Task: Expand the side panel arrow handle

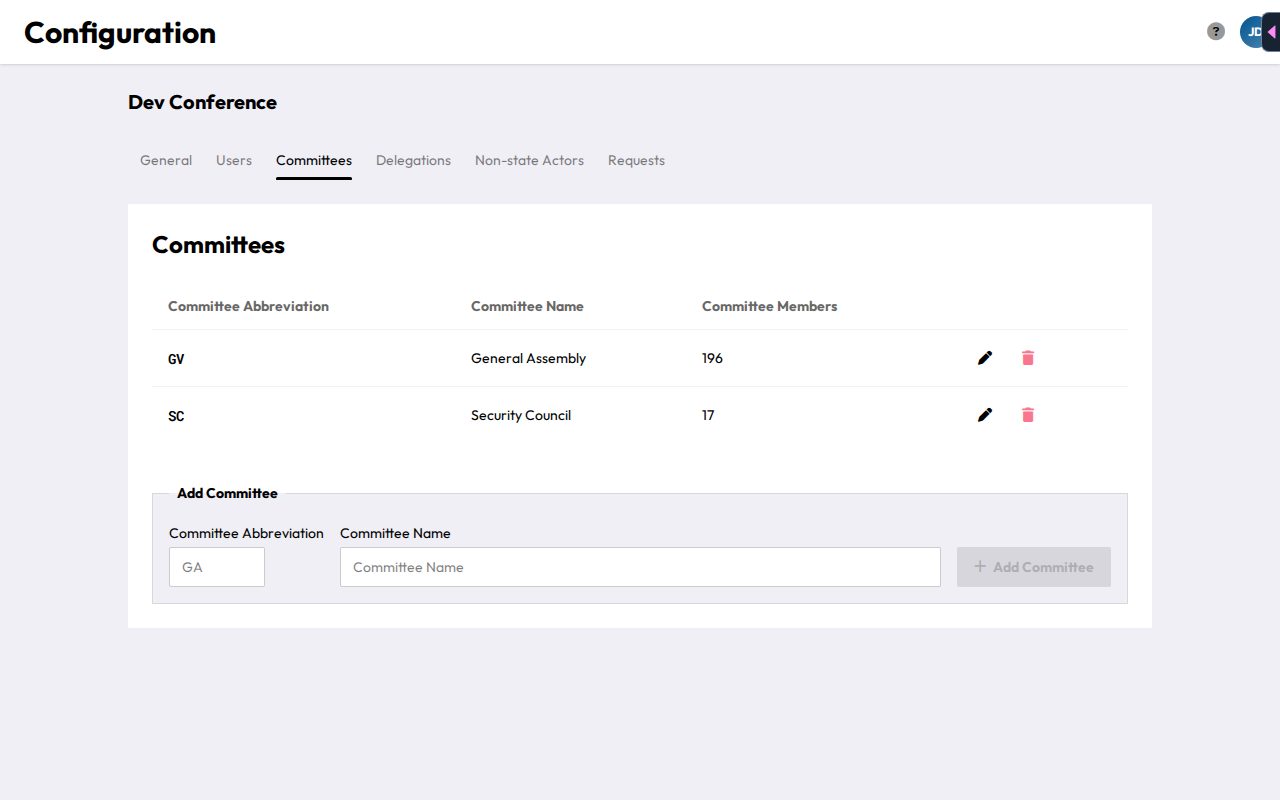Action: point(1271,32)
